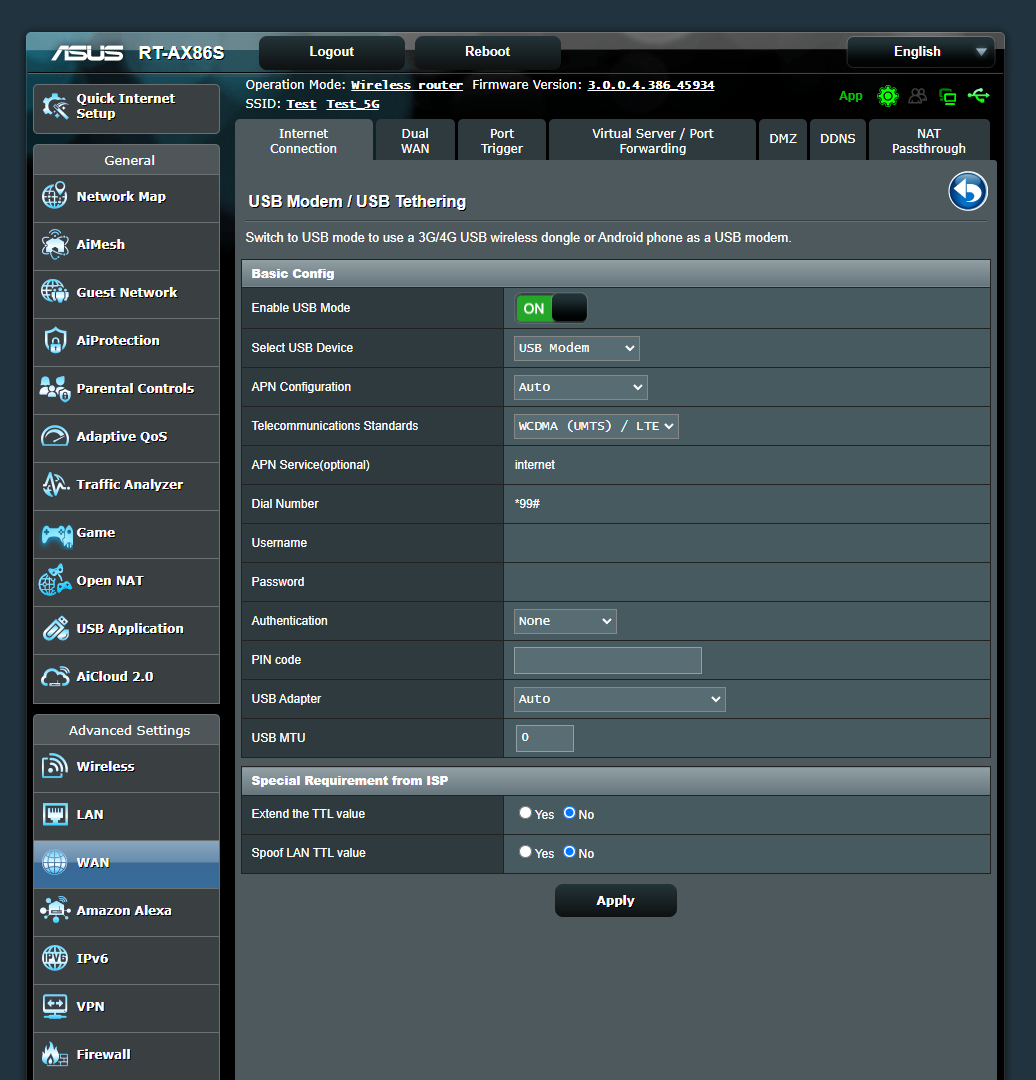Image resolution: width=1036 pixels, height=1080 pixels.
Task: Select Yes for Extend the TTL value
Action: 525,812
